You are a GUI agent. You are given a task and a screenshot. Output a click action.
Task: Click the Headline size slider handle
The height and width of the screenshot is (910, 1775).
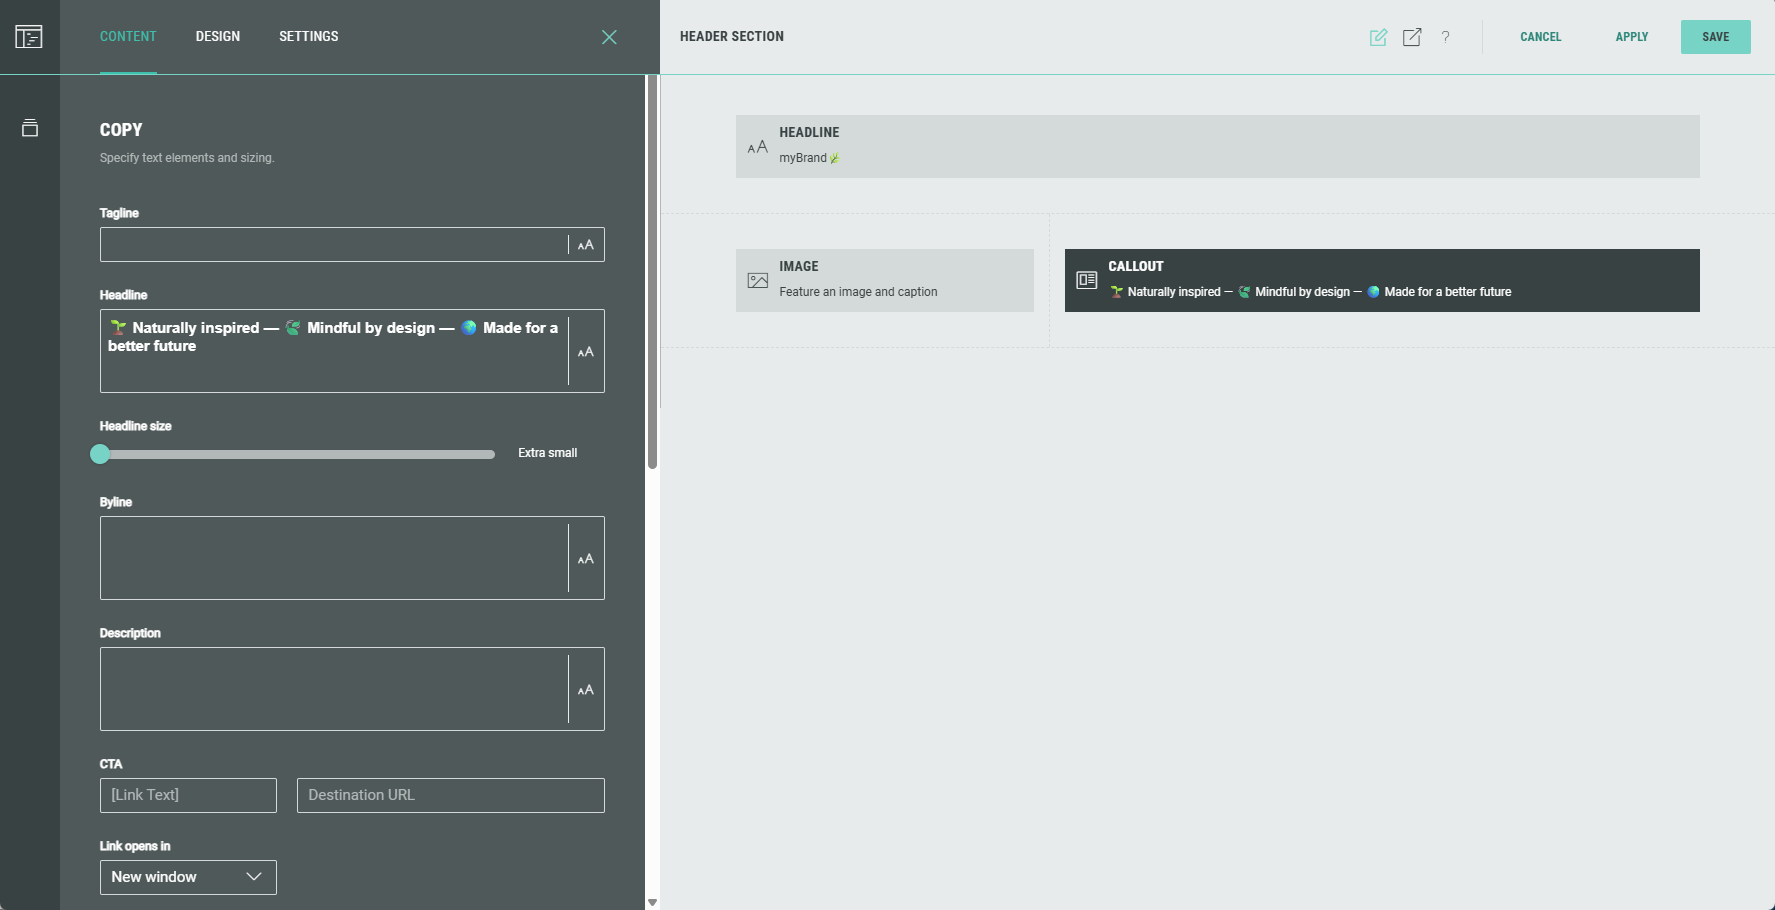100,454
